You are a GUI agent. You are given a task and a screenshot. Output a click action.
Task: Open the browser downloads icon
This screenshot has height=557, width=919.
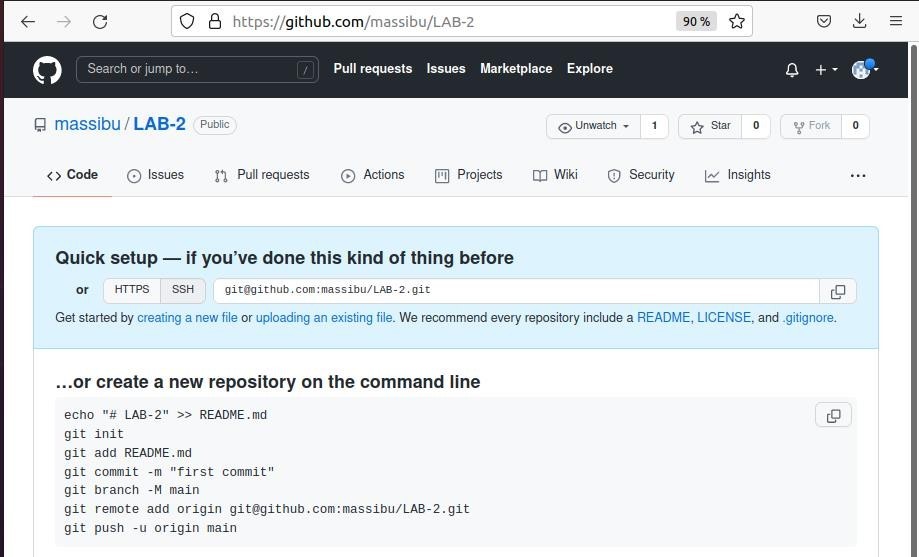[859, 22]
